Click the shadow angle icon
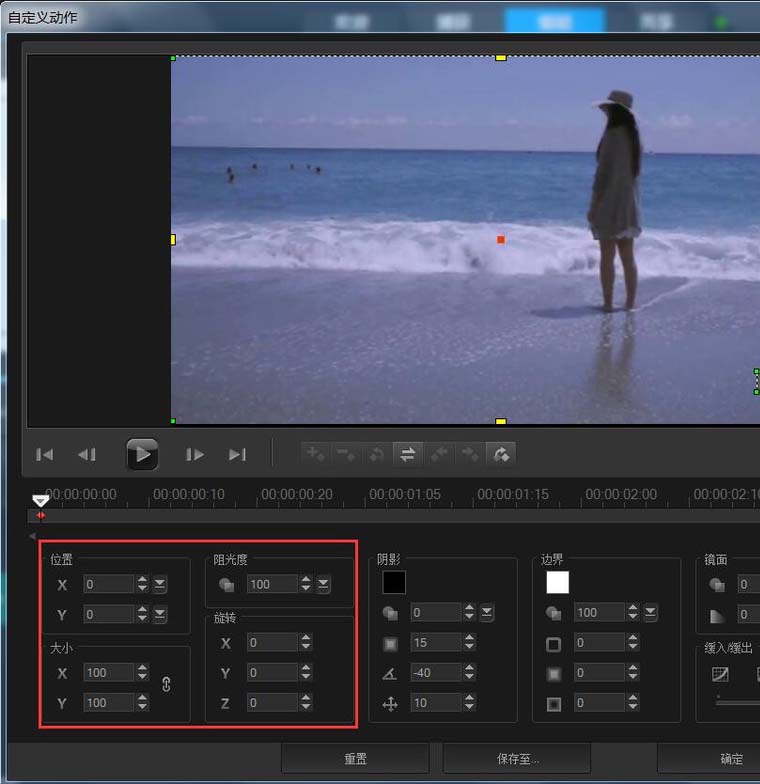 click(390, 674)
